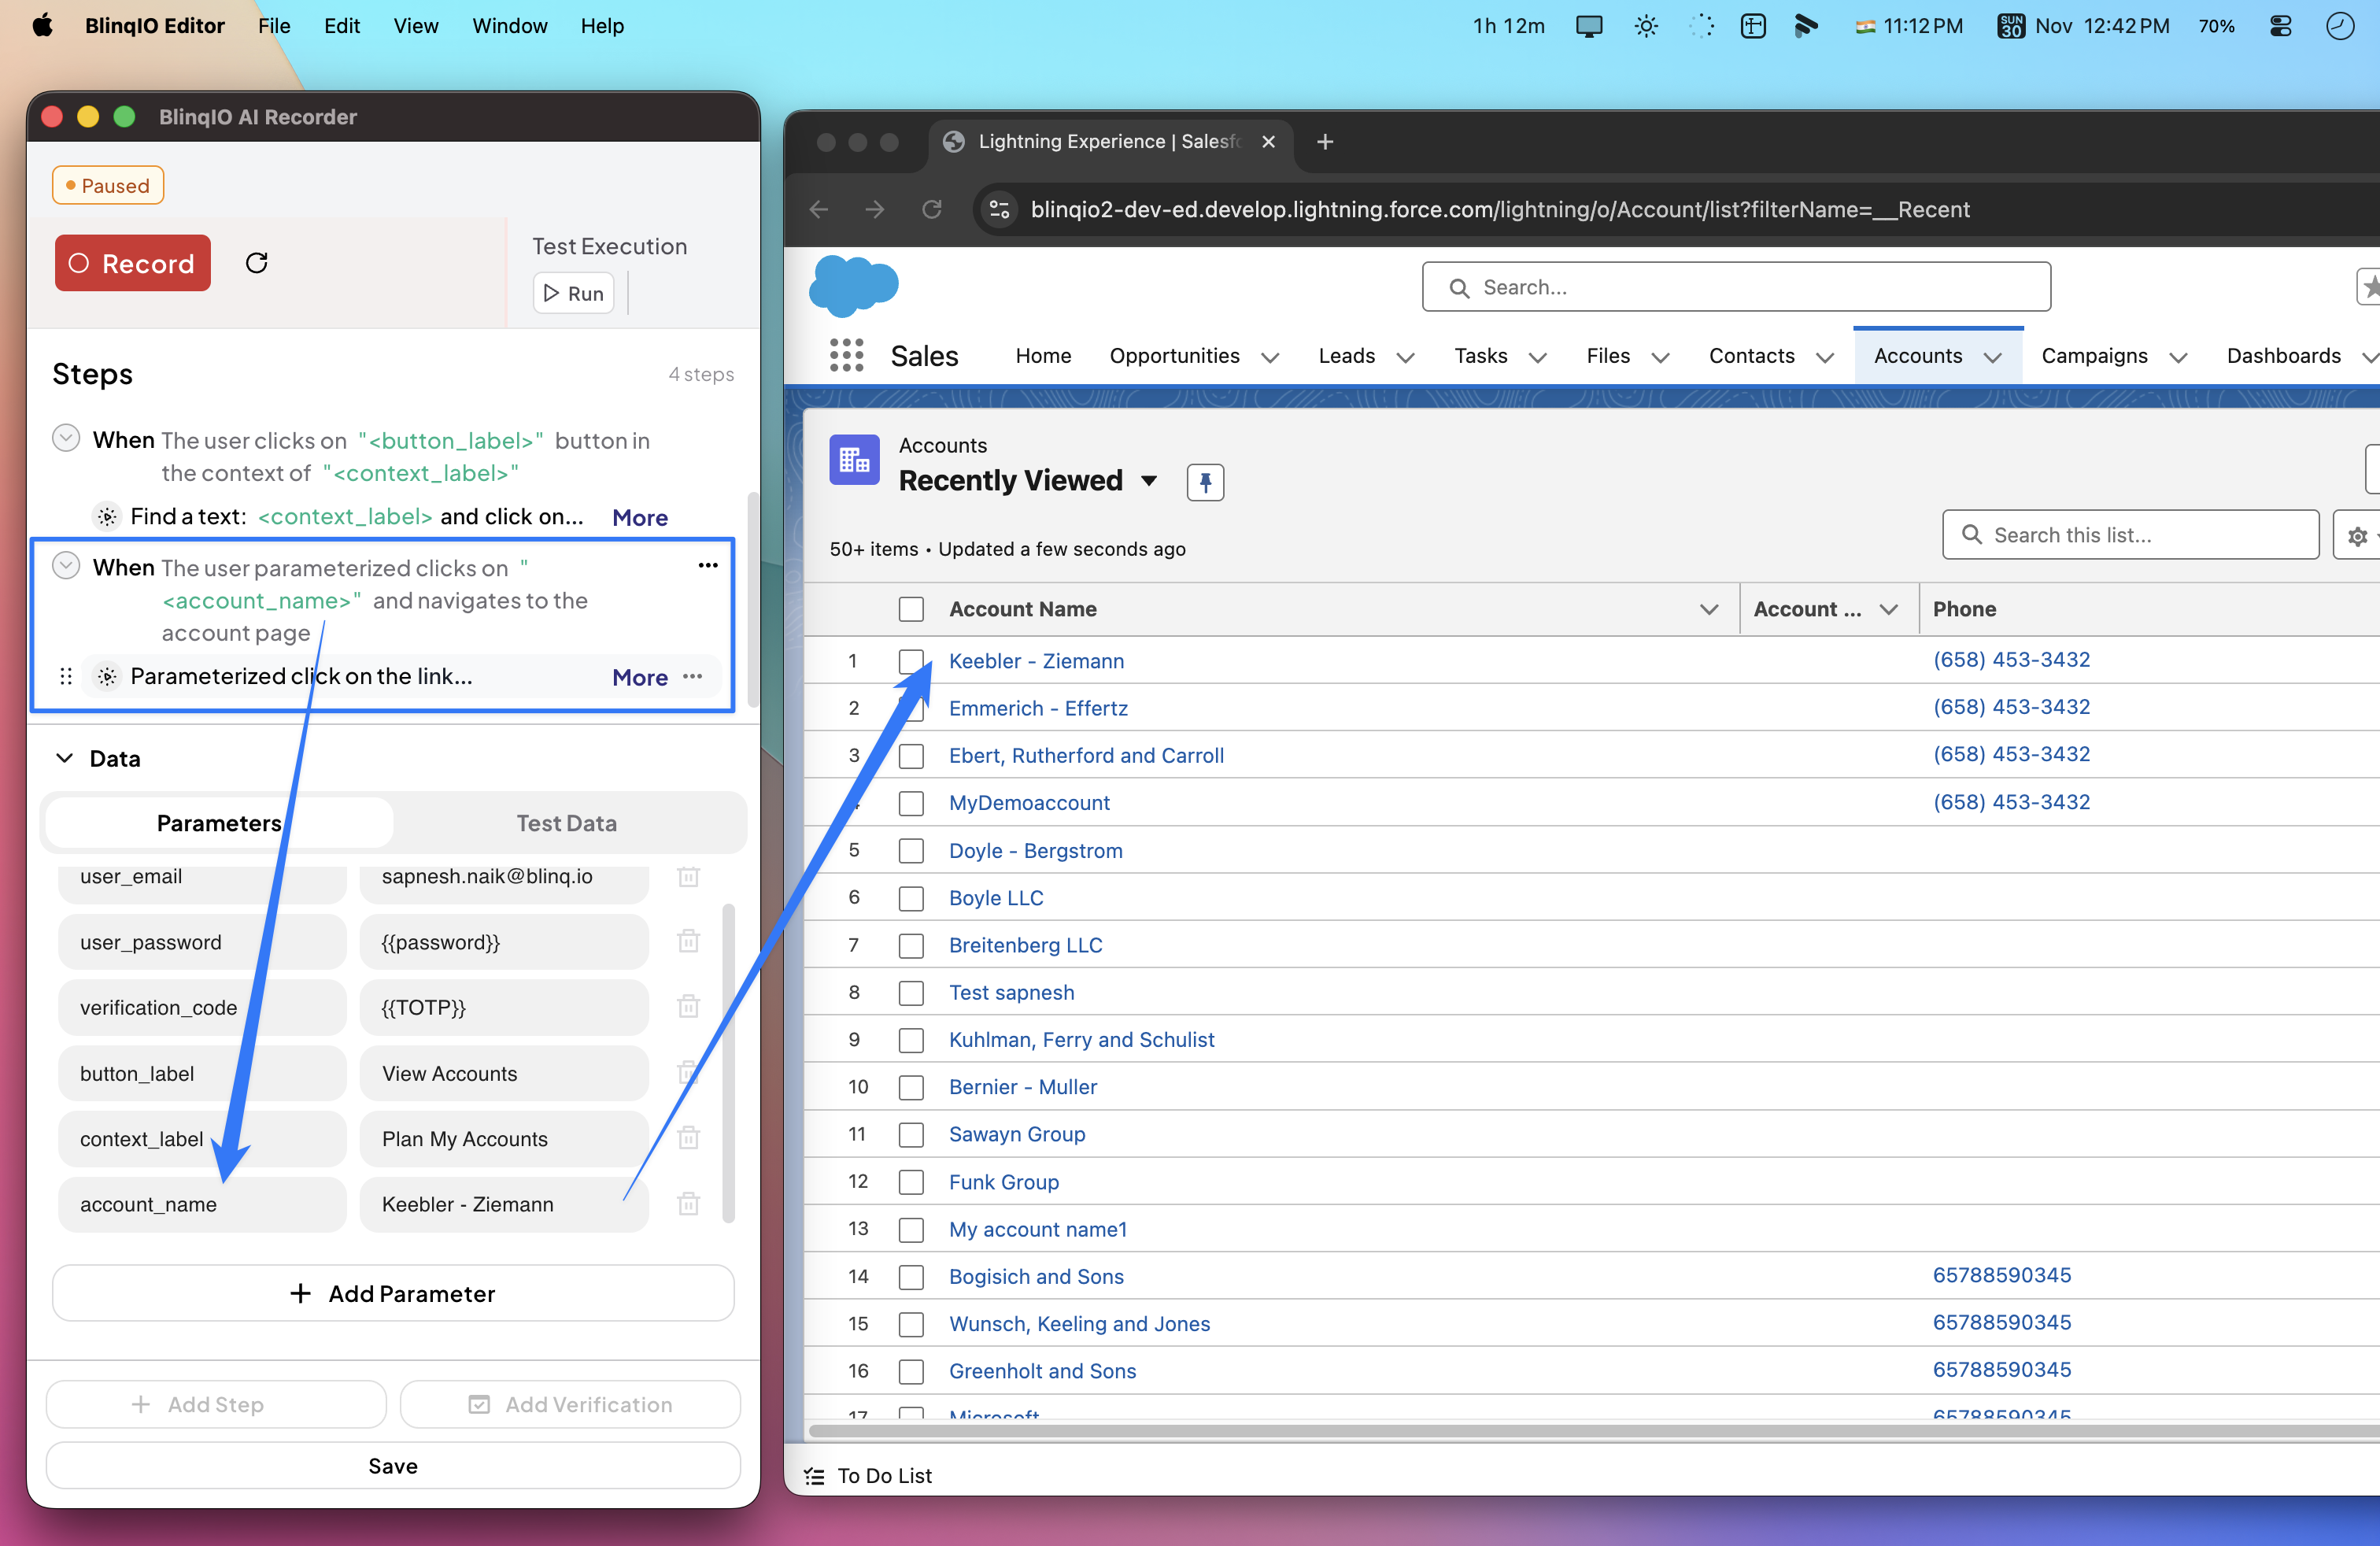Open the Keebler - Ziemann account link
The height and width of the screenshot is (1546, 2380).
[1036, 661]
